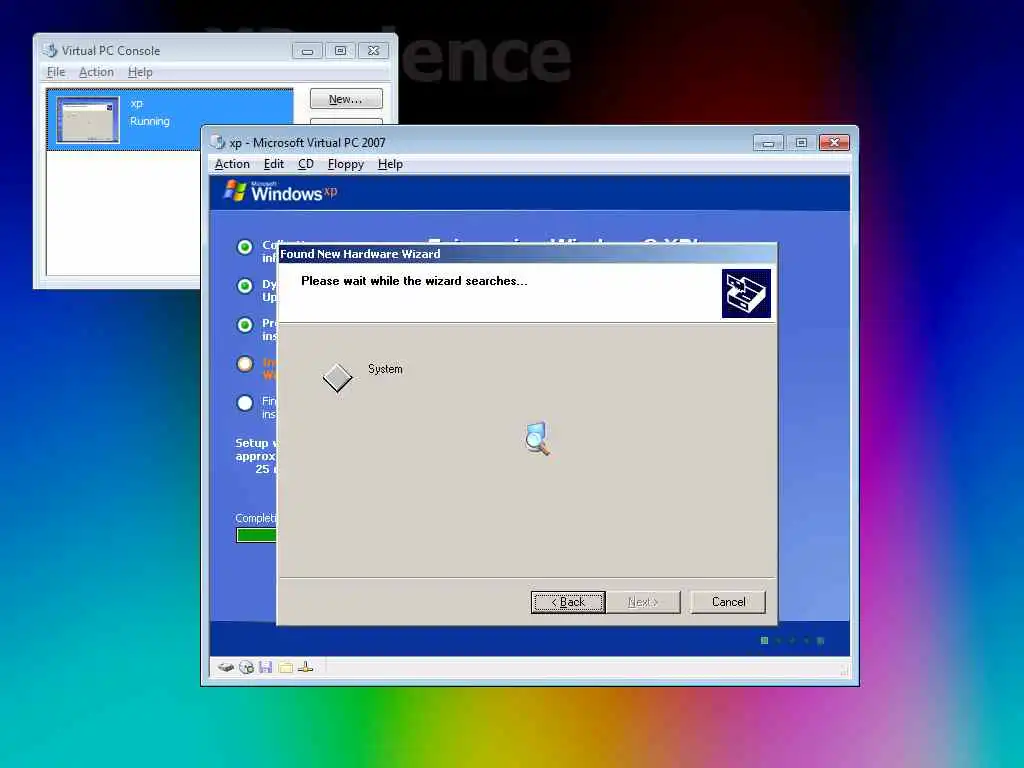Click the shared folders status icon
The width and height of the screenshot is (1024, 768).
pos(285,667)
